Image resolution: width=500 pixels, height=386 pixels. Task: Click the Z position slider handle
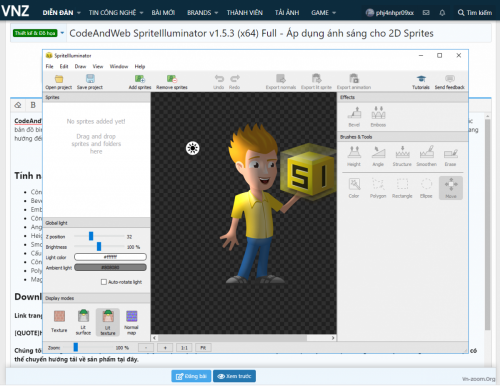point(91,236)
